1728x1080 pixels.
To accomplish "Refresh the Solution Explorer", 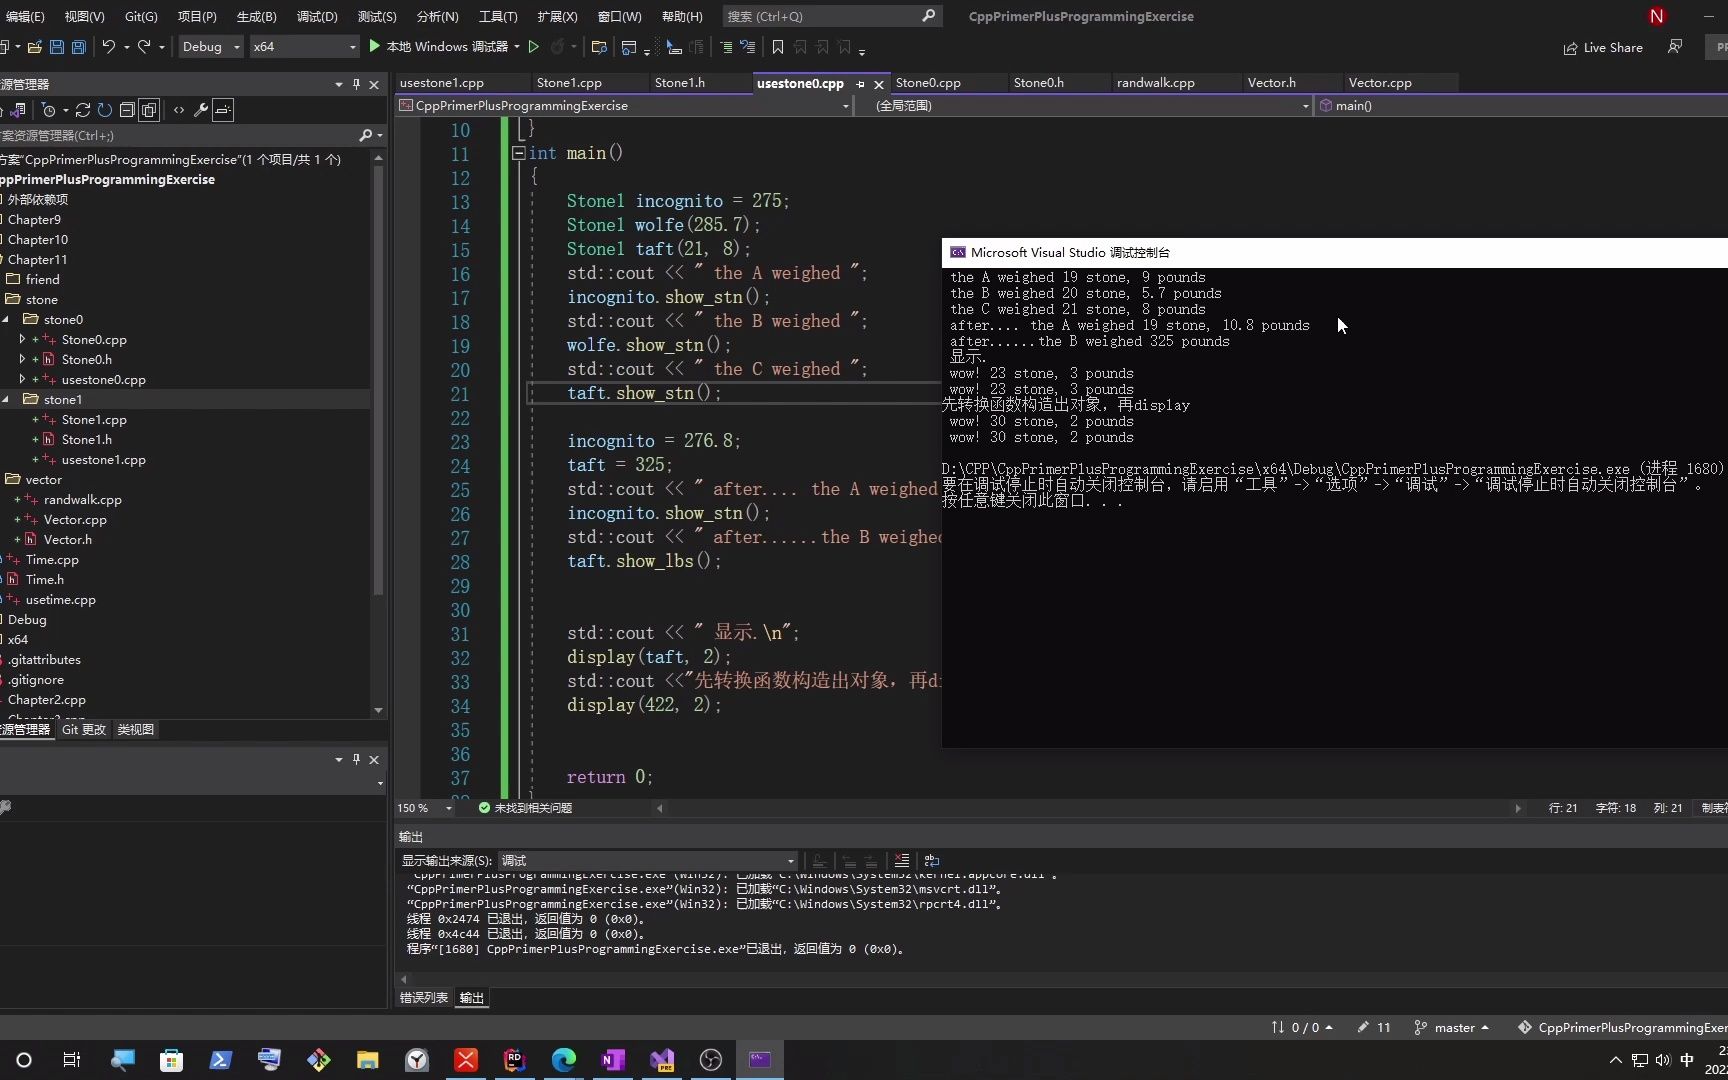I will click(x=104, y=110).
